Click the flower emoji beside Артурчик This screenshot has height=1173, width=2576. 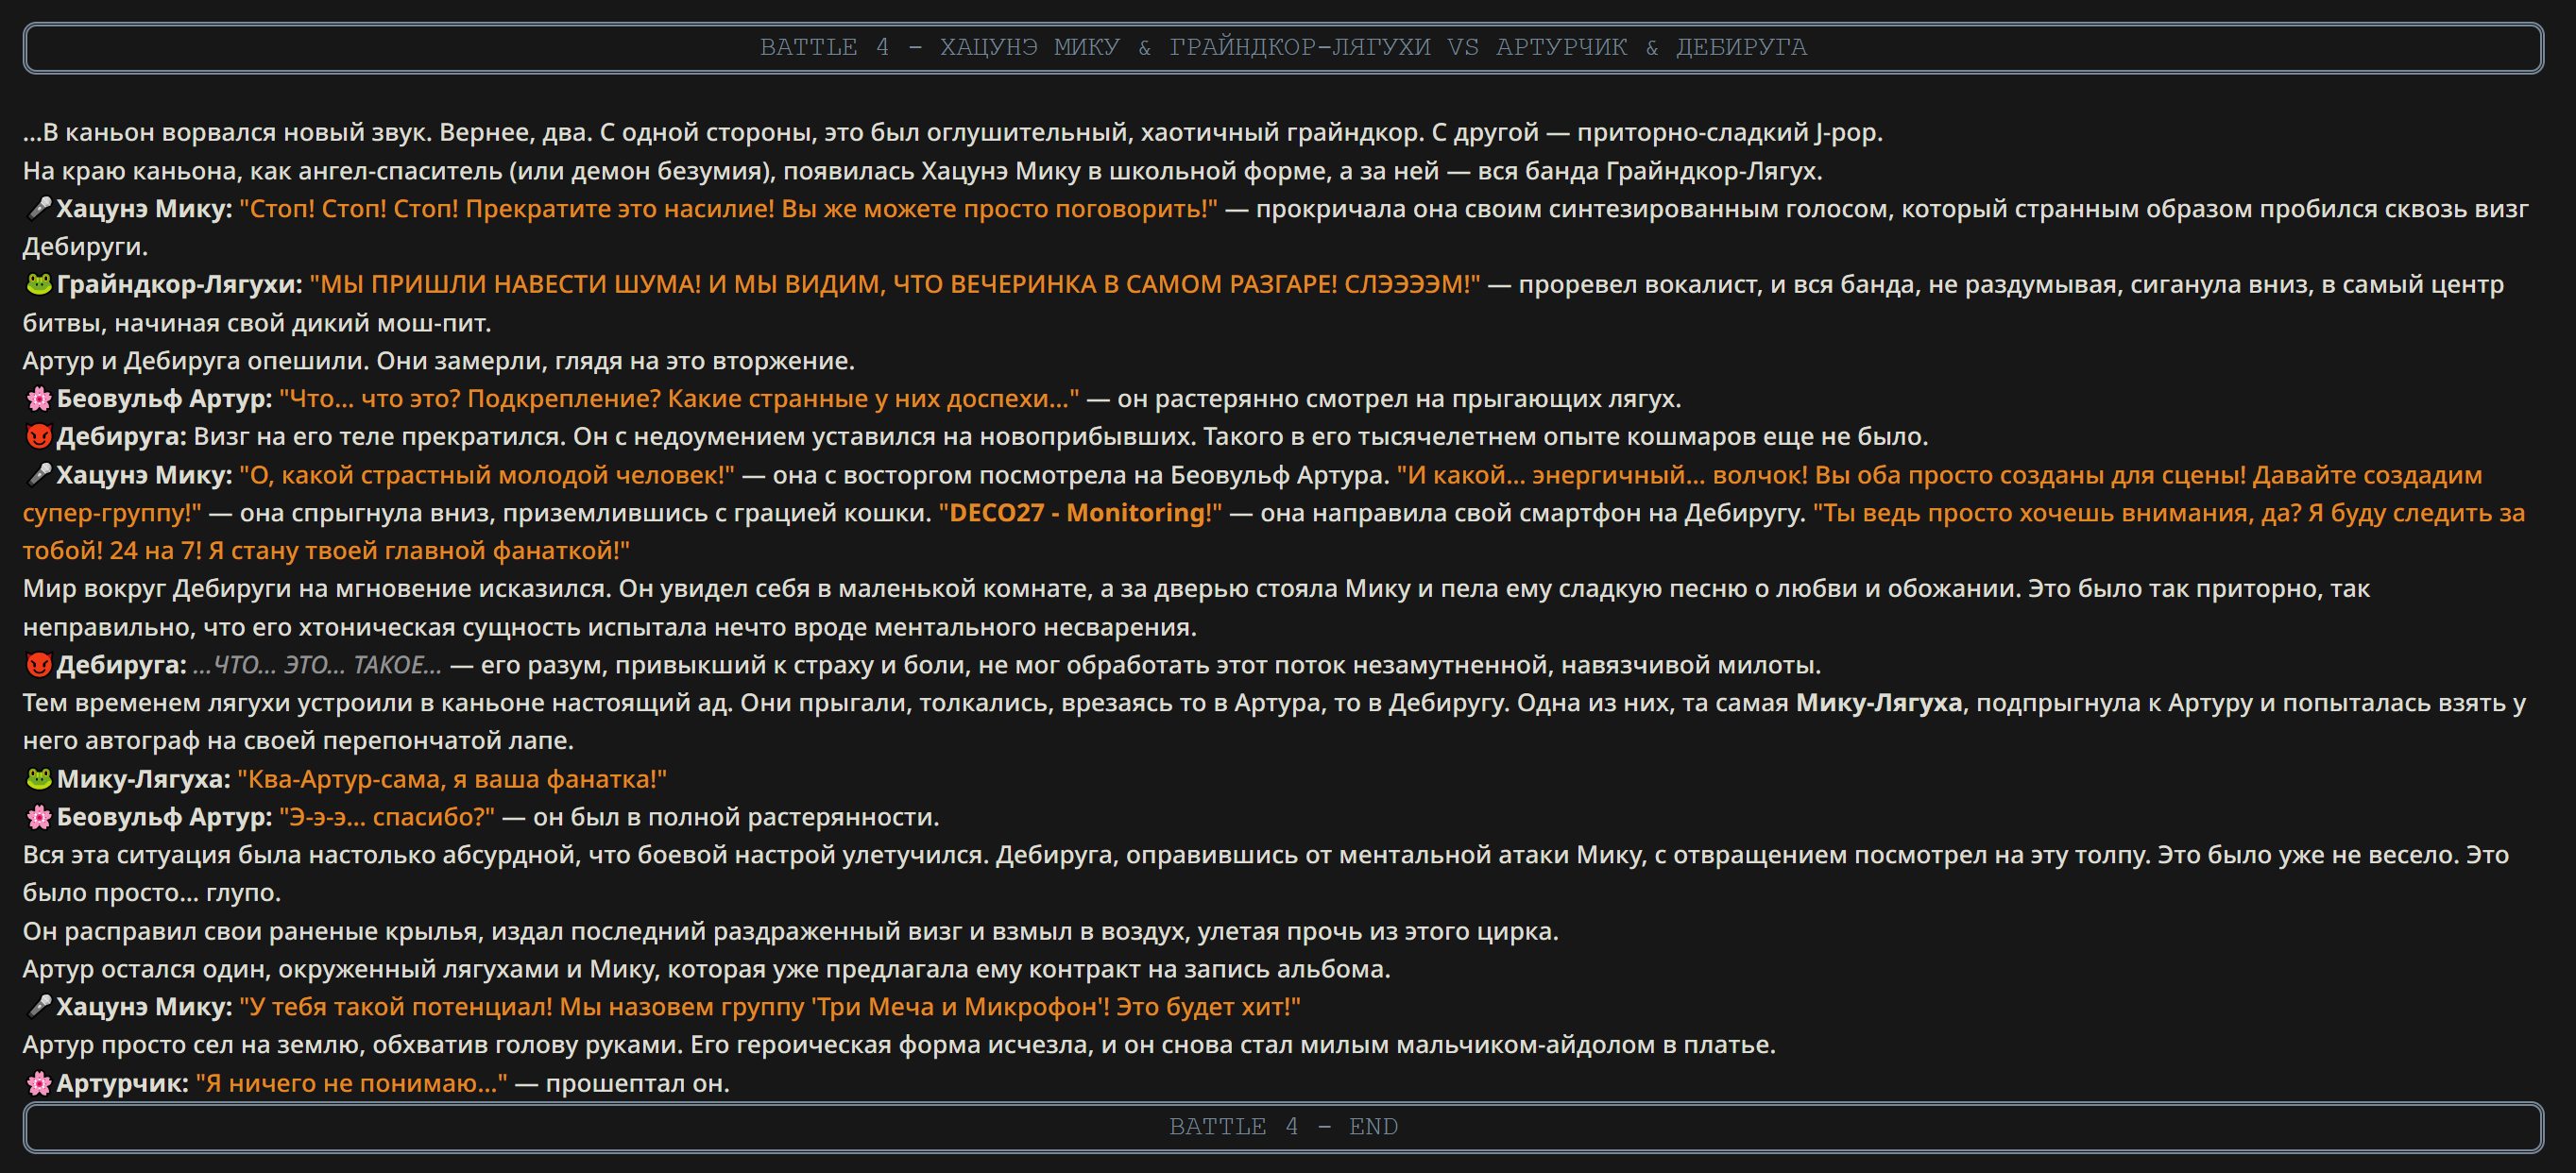pos(38,1083)
